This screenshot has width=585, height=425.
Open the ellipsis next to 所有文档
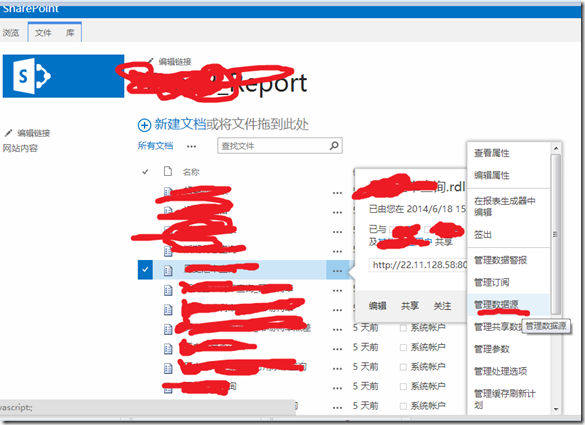(191, 146)
